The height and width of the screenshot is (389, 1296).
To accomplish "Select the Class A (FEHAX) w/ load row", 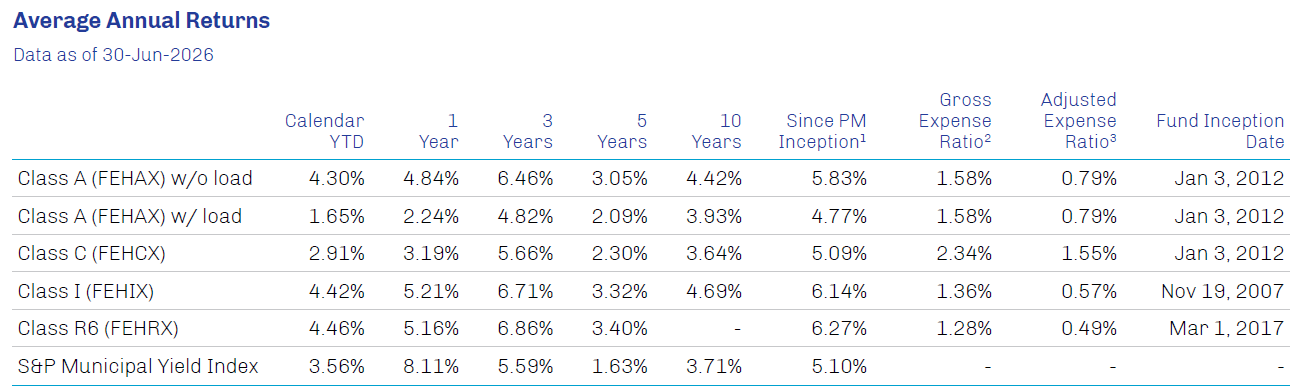I will (x=648, y=216).
